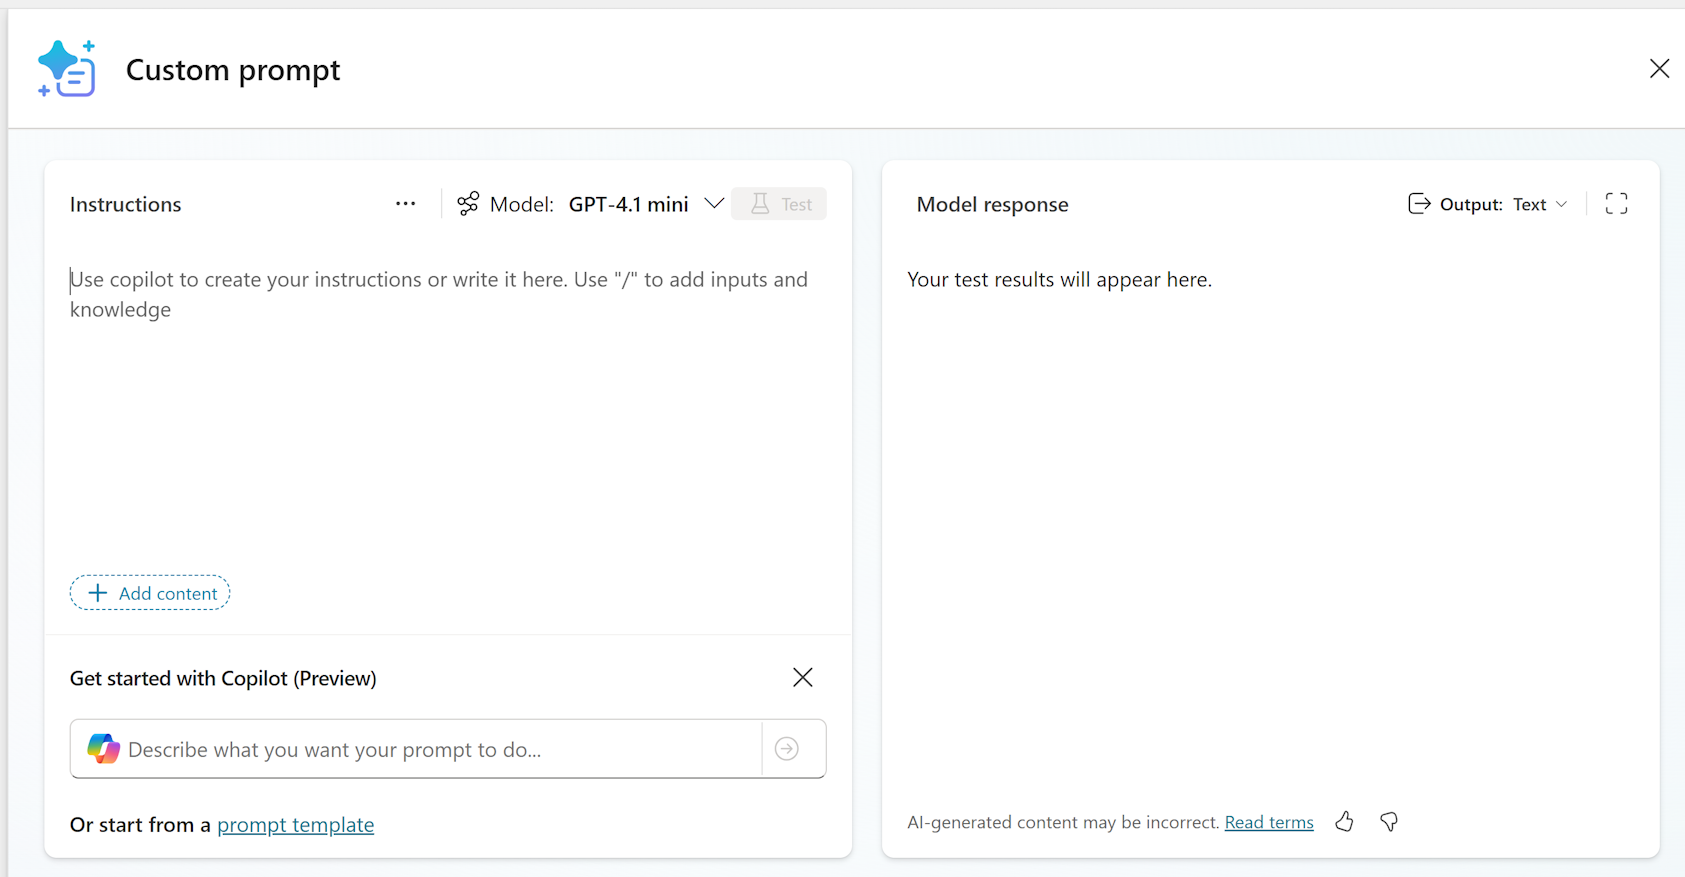
Task: Click the Copilot colorful logo icon
Action: click(x=103, y=749)
